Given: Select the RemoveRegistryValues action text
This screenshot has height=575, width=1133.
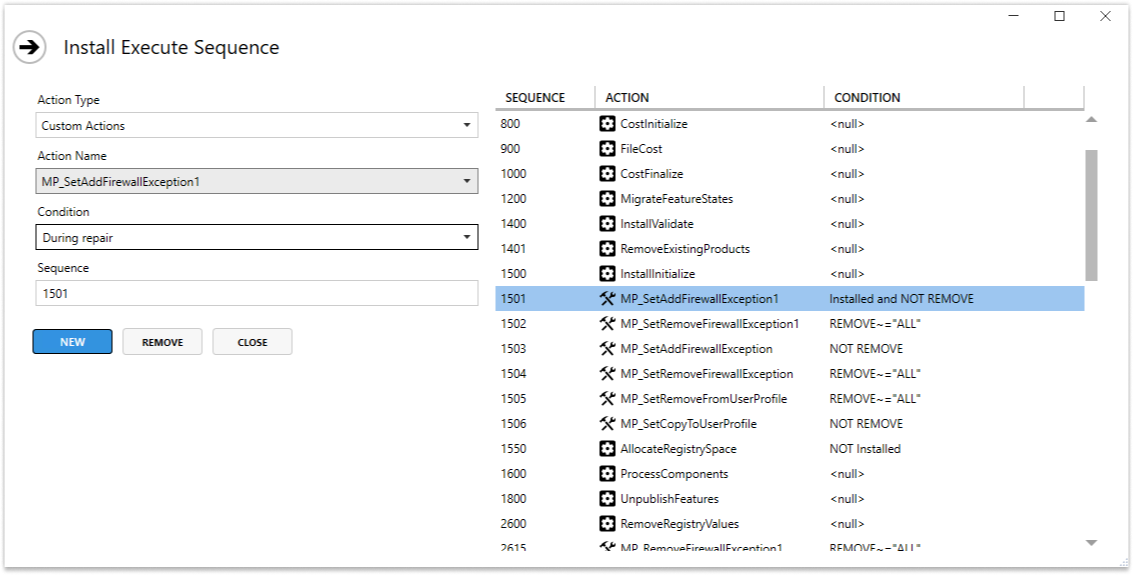Looking at the screenshot, I should (680, 524).
